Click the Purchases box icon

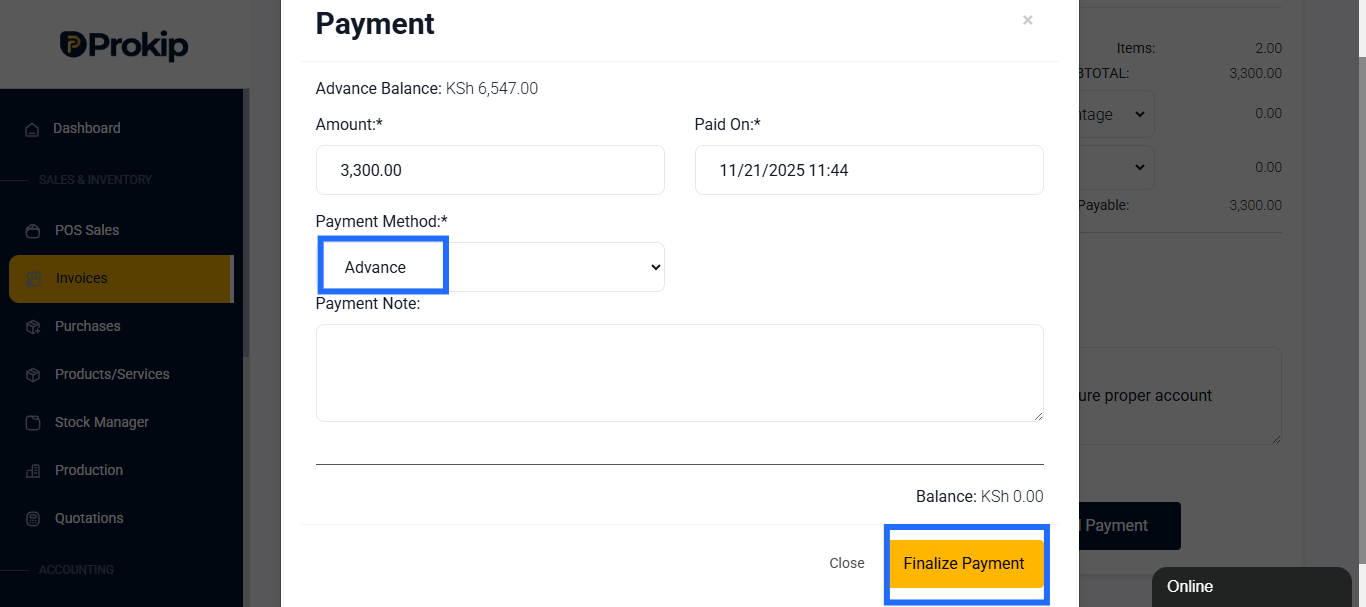[33, 327]
